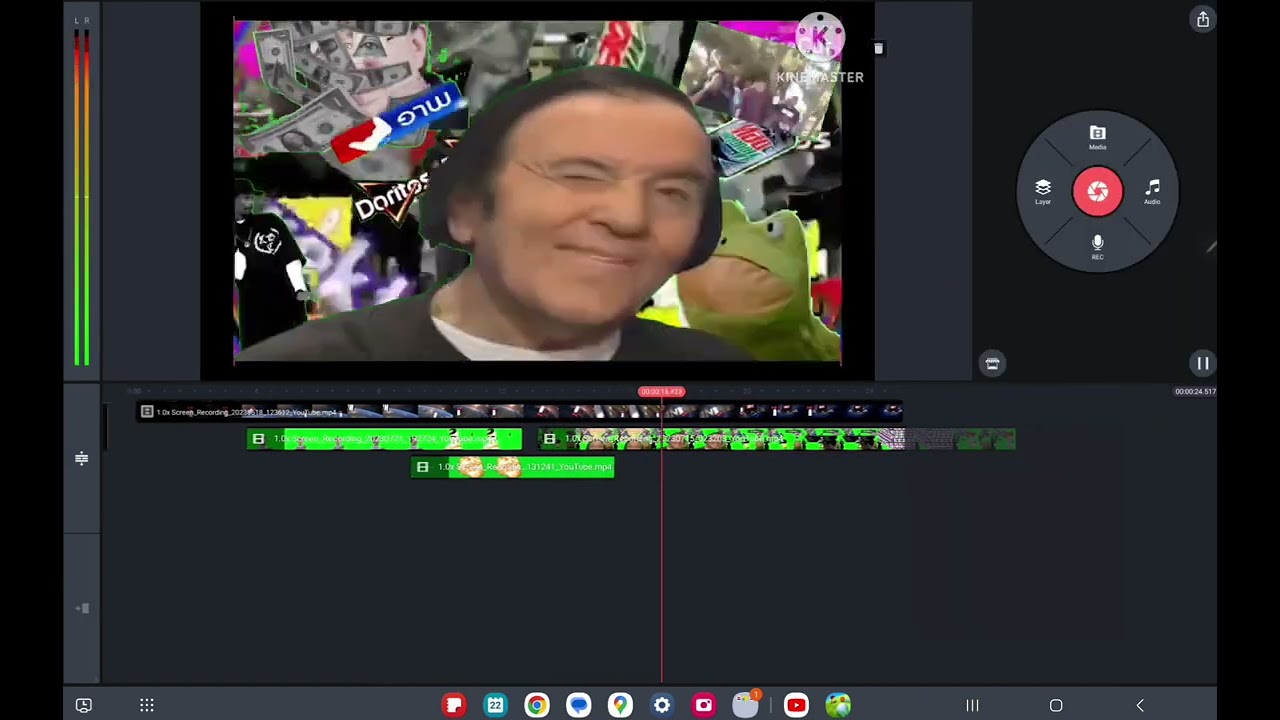Open the Calendar app showing 22

pos(495,706)
